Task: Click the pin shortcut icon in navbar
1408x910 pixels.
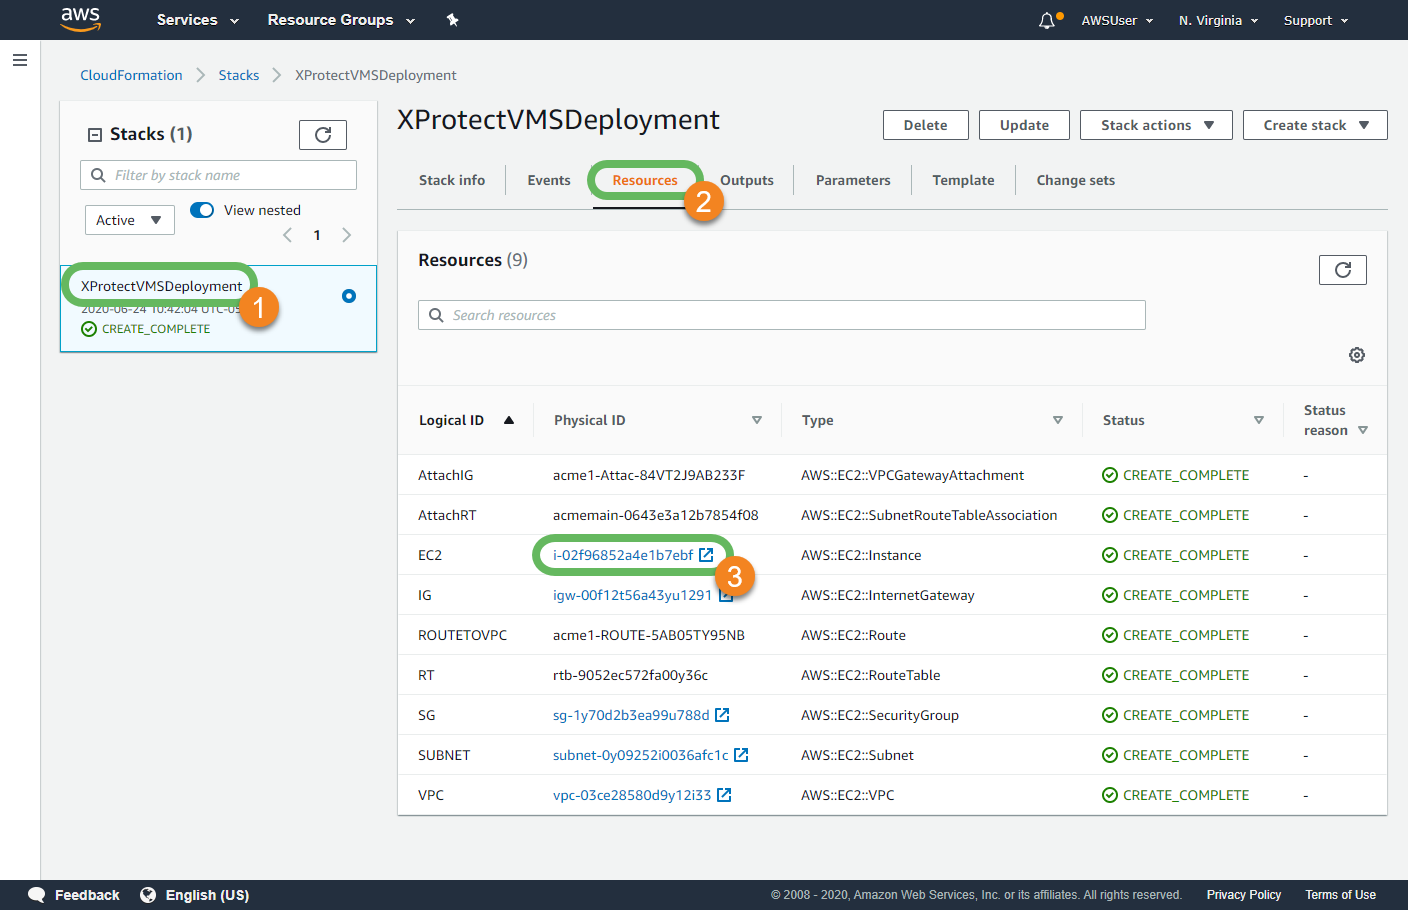Action: pos(452,20)
